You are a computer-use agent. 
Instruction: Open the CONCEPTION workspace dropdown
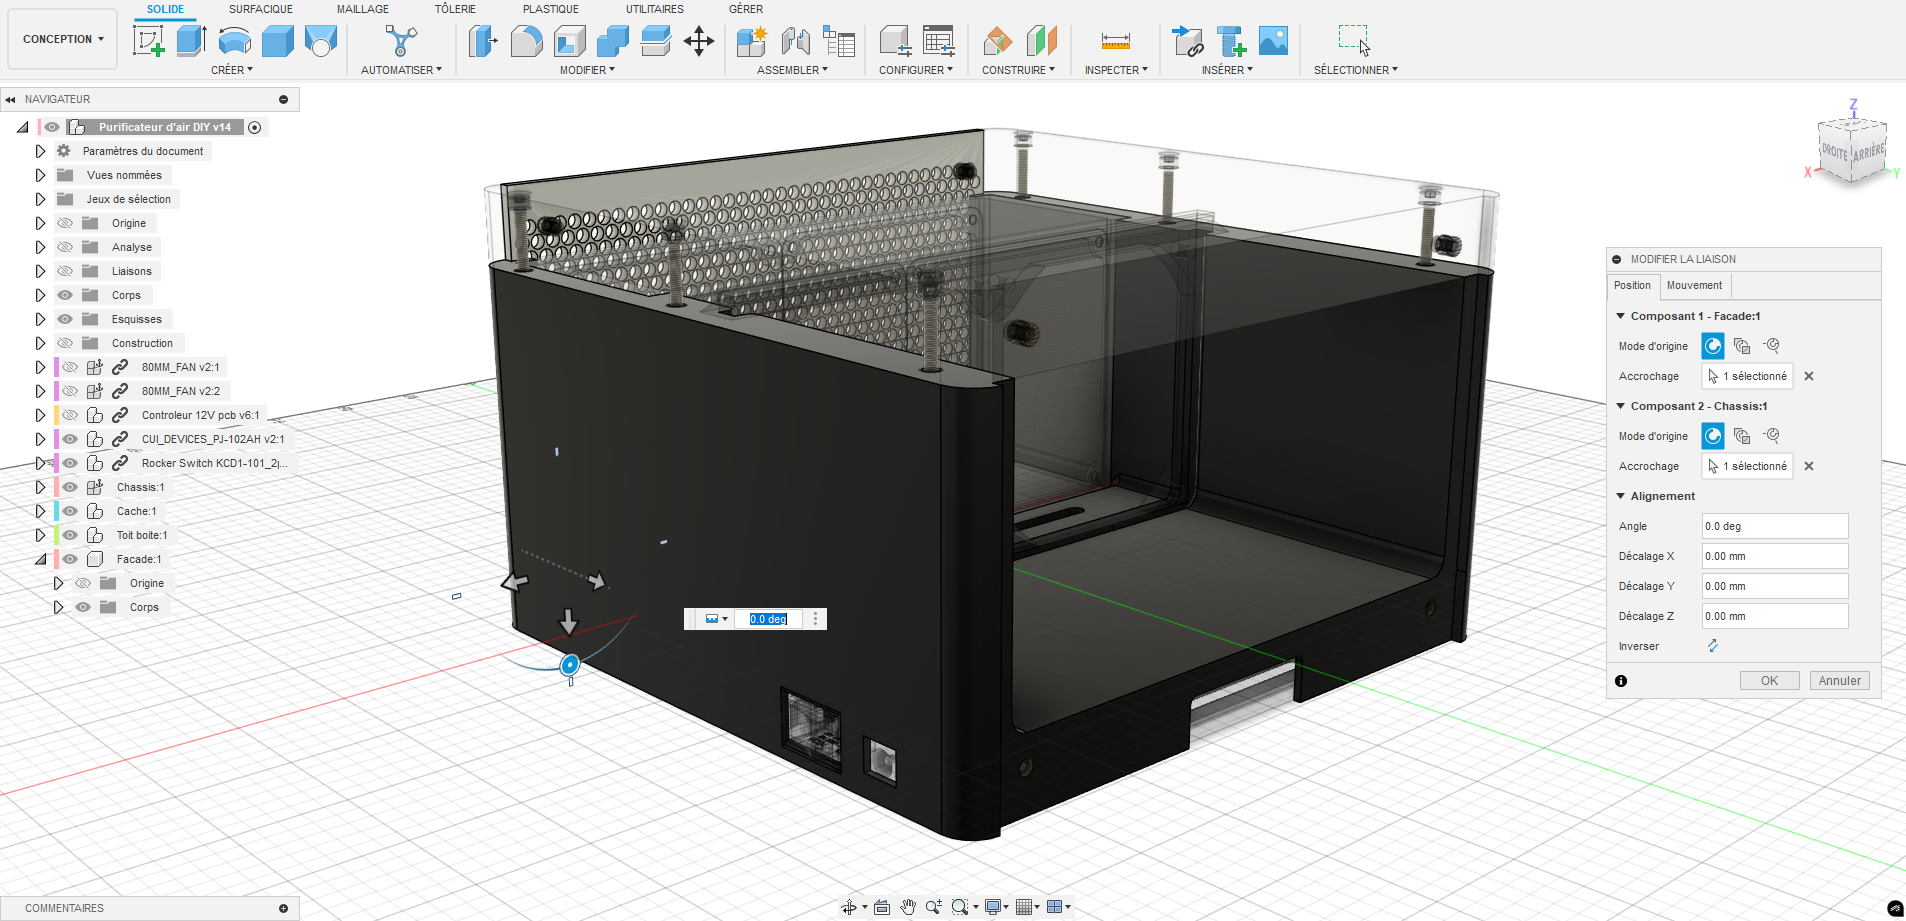pos(63,39)
